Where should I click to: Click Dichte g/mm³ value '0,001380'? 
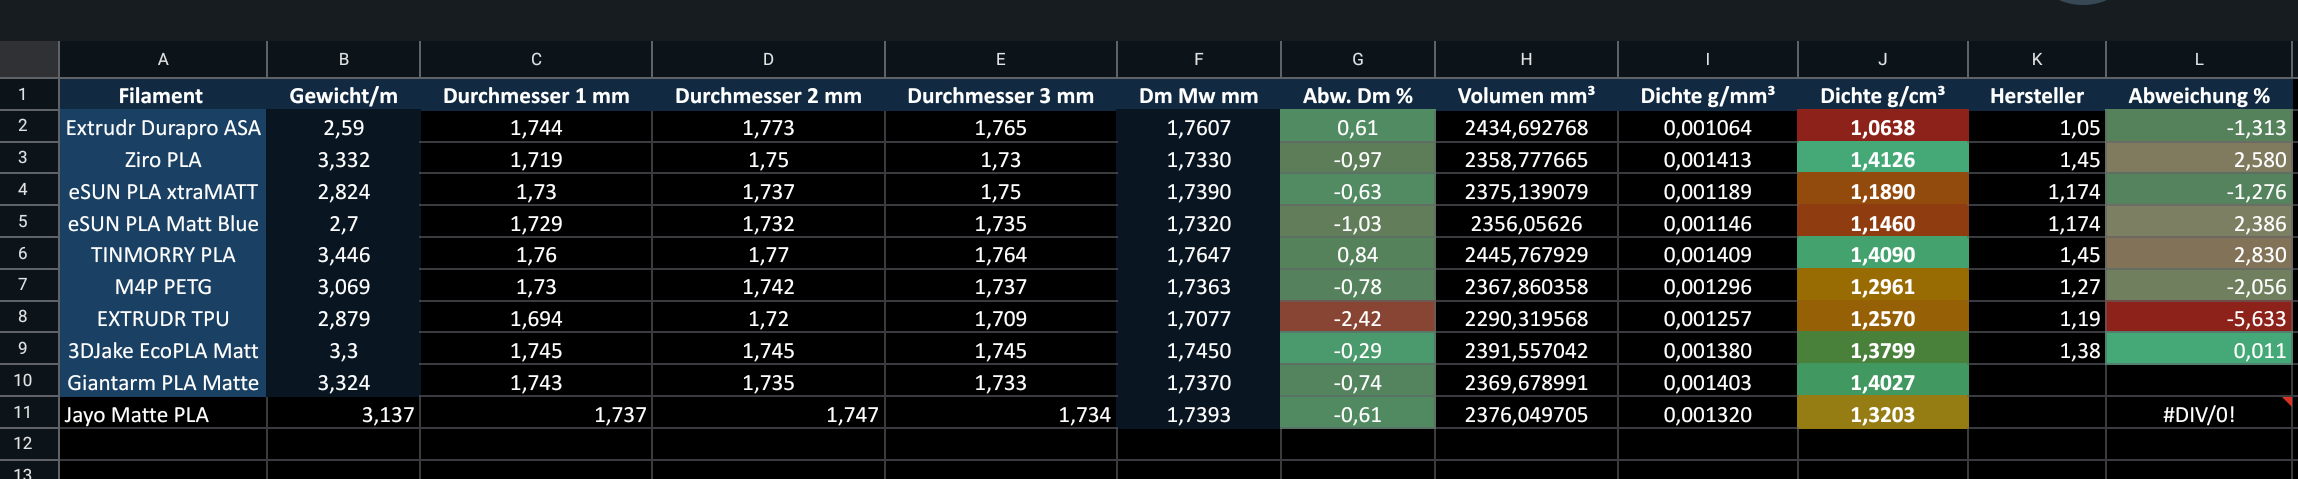coord(1707,350)
